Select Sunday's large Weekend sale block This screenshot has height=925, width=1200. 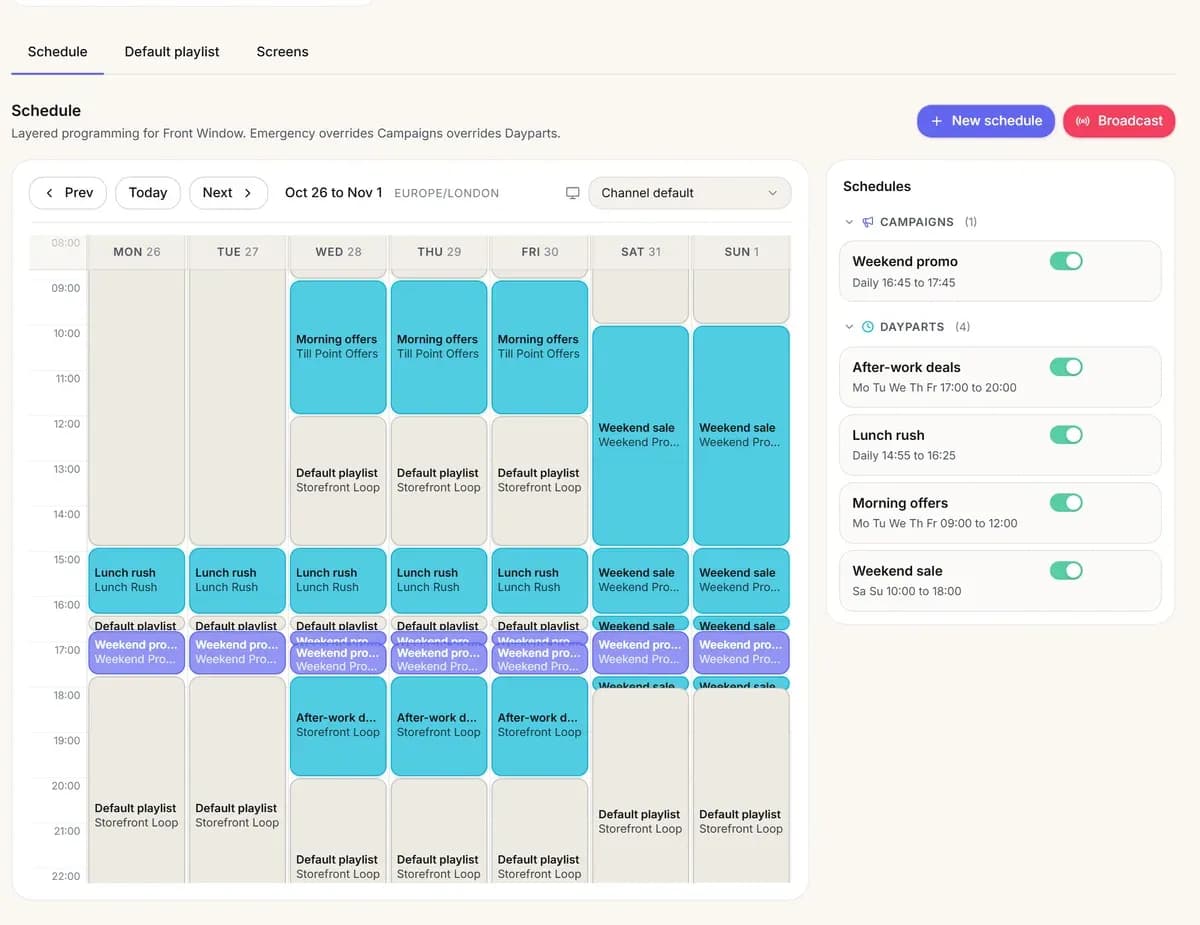(741, 435)
